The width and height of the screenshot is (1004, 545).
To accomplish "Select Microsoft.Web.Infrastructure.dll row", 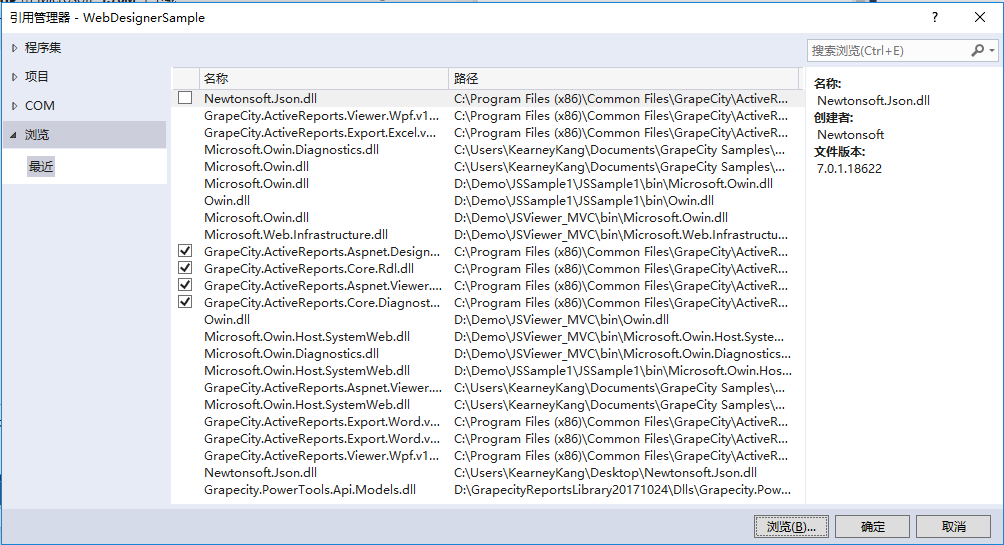I will (489, 234).
